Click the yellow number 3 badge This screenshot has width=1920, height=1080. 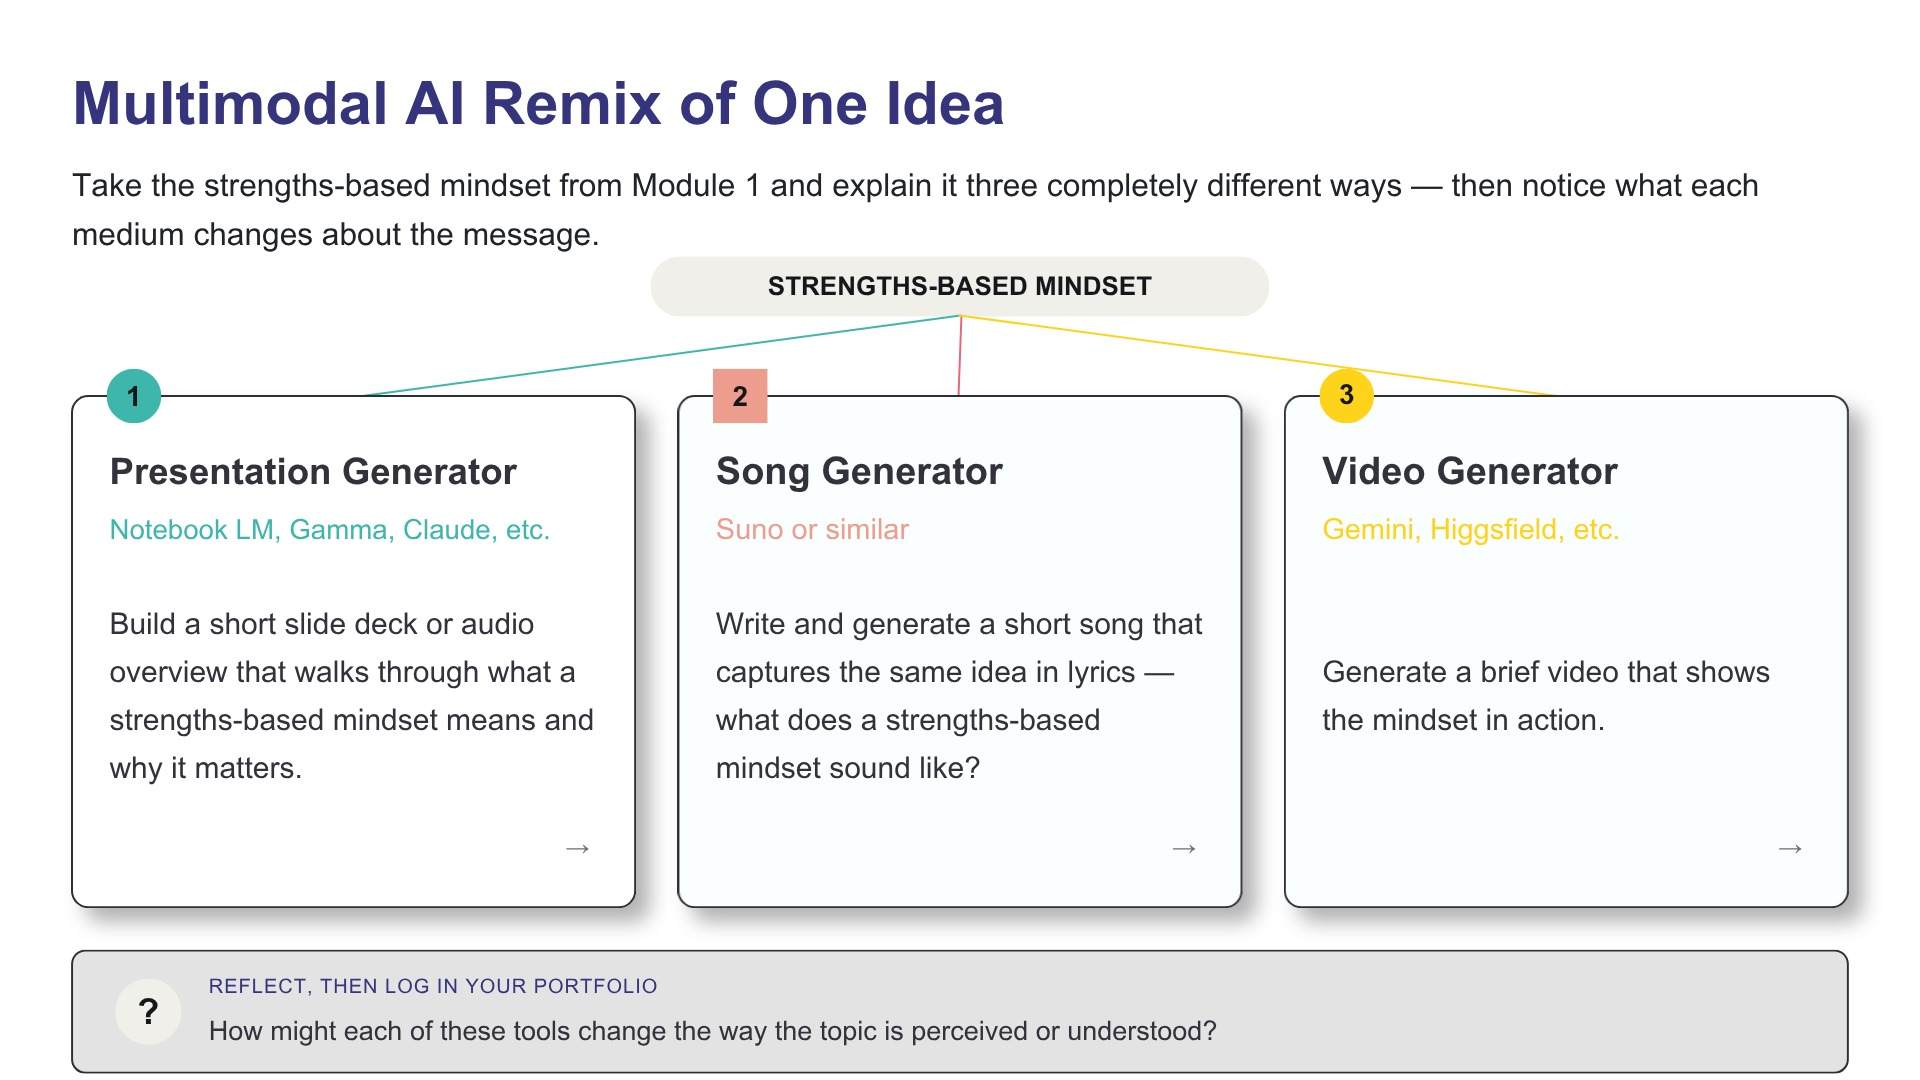[1346, 396]
